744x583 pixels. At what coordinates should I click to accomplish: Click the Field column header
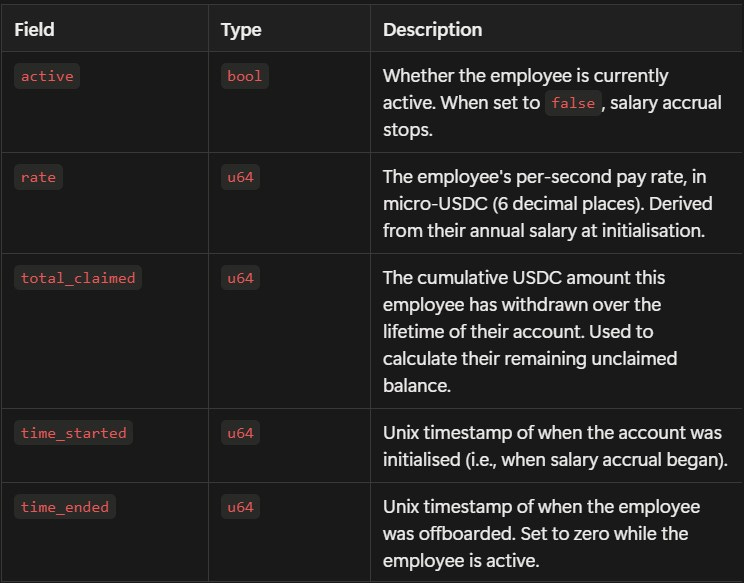click(x=34, y=30)
